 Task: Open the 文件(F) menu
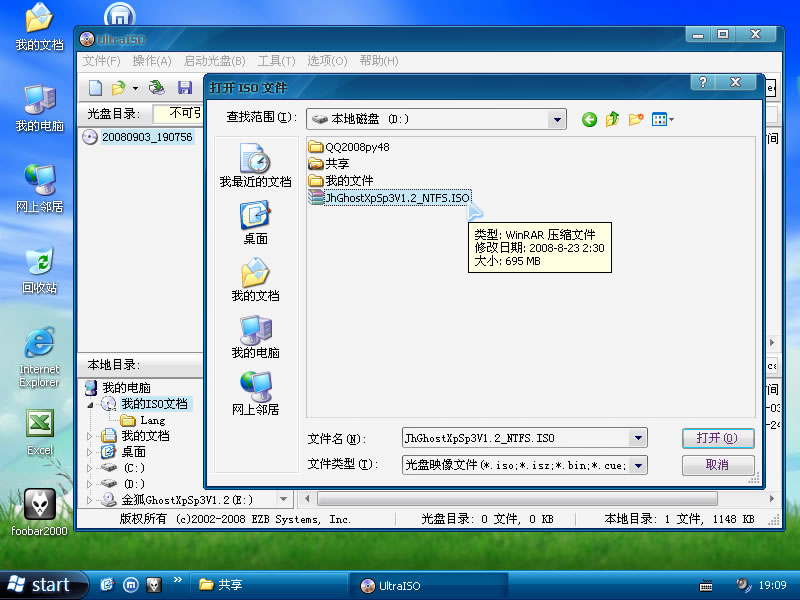tap(102, 61)
